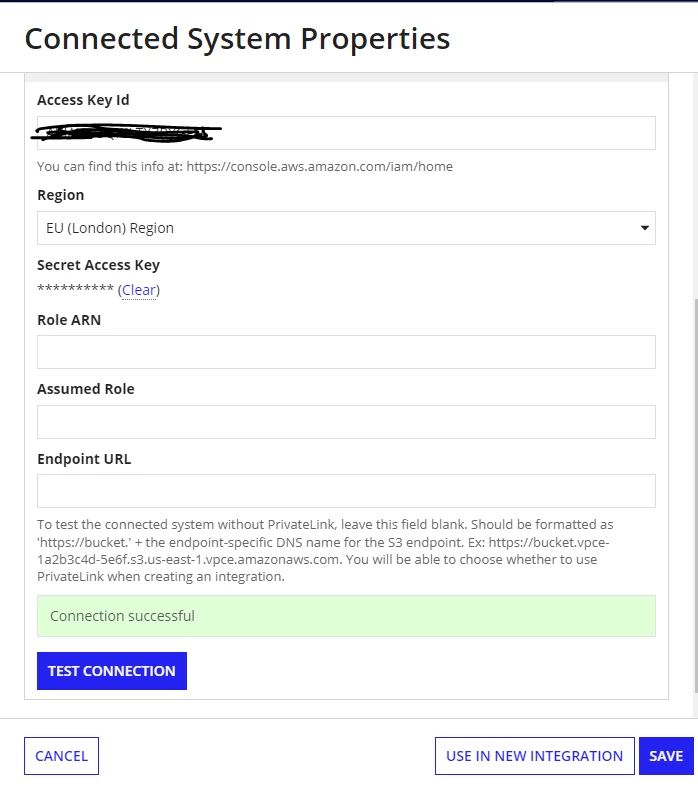This screenshot has height=791, width=698.
Task: Save the connected system properties
Action: pyautogui.click(x=666, y=756)
